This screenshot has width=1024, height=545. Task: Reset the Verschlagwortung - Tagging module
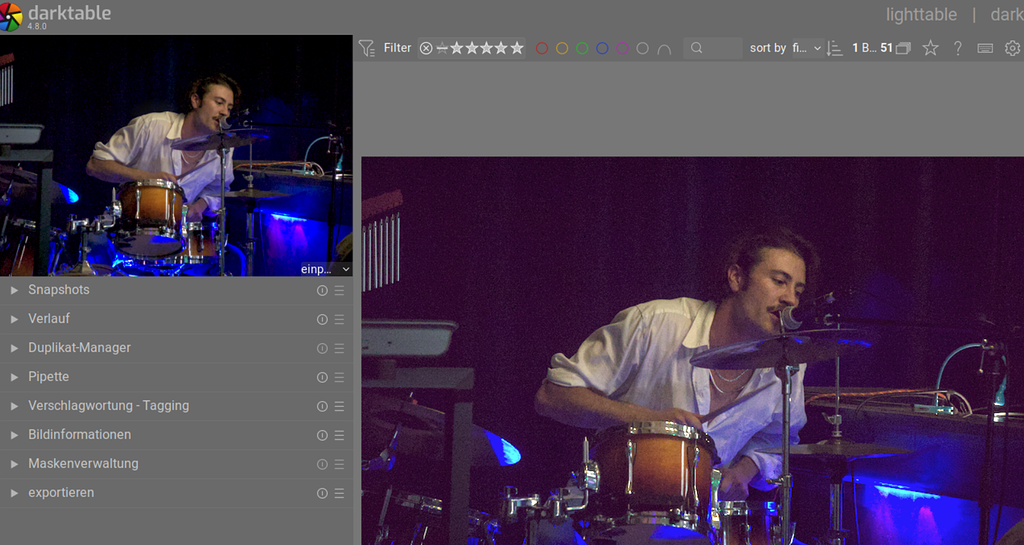pyautogui.click(x=322, y=406)
